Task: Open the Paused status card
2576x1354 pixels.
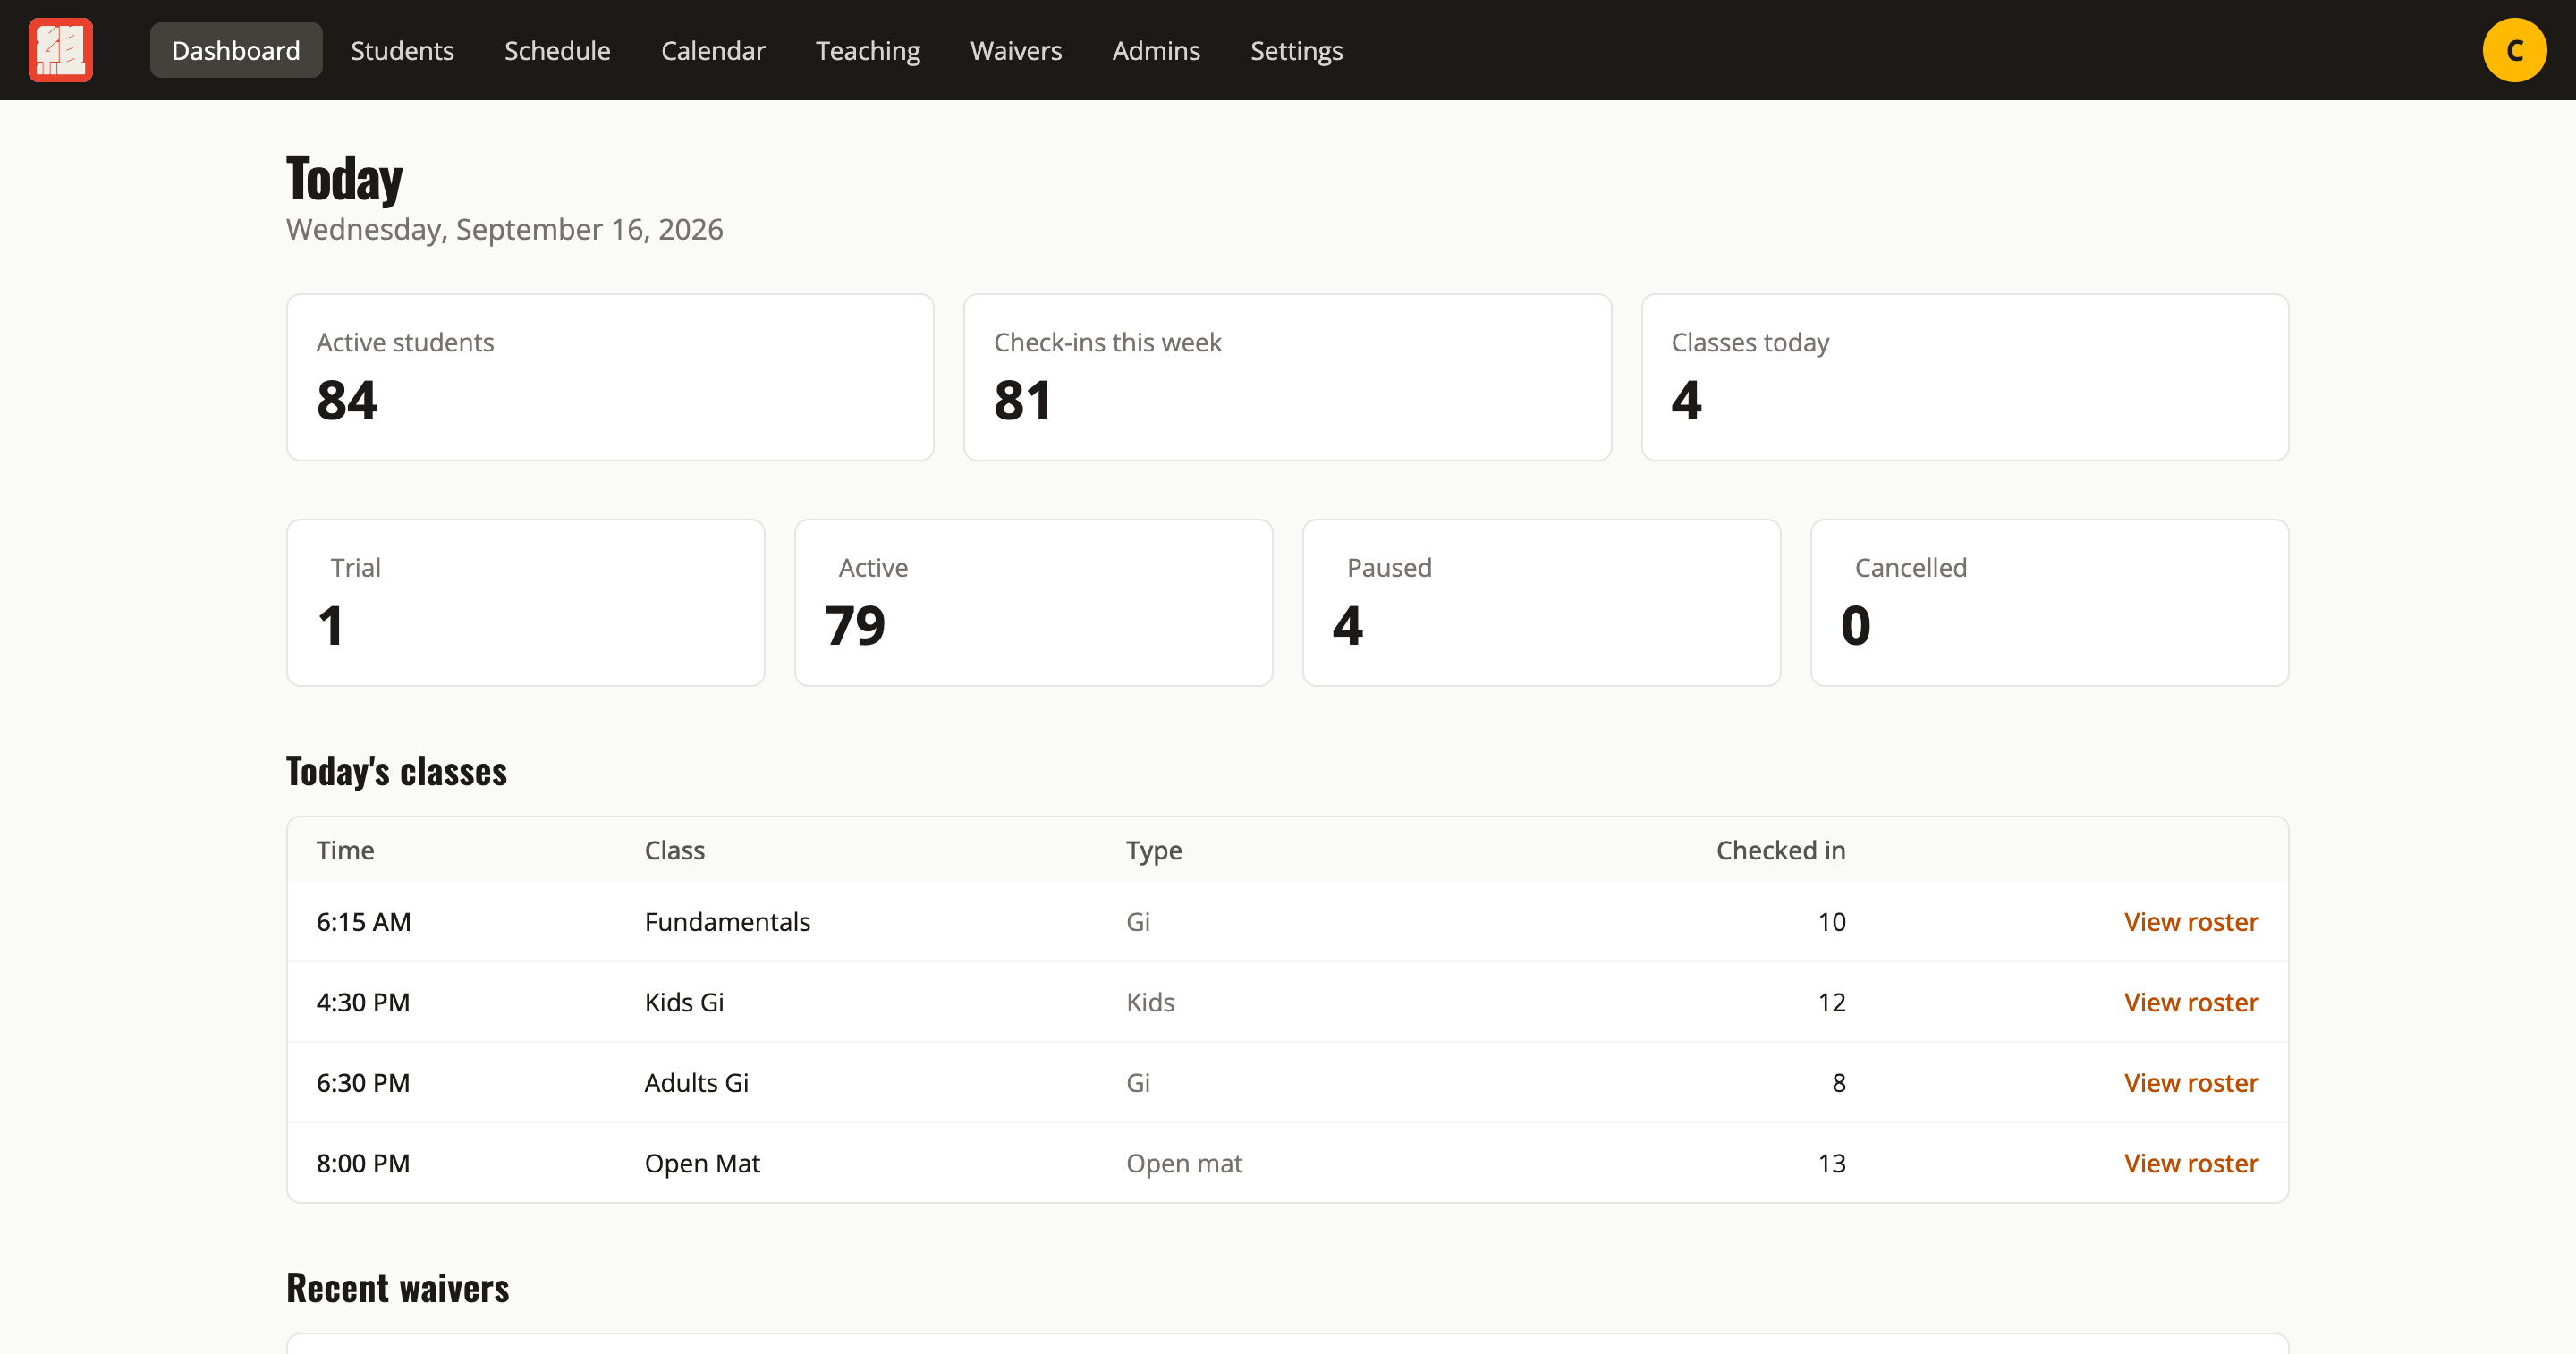Action: click(1542, 602)
